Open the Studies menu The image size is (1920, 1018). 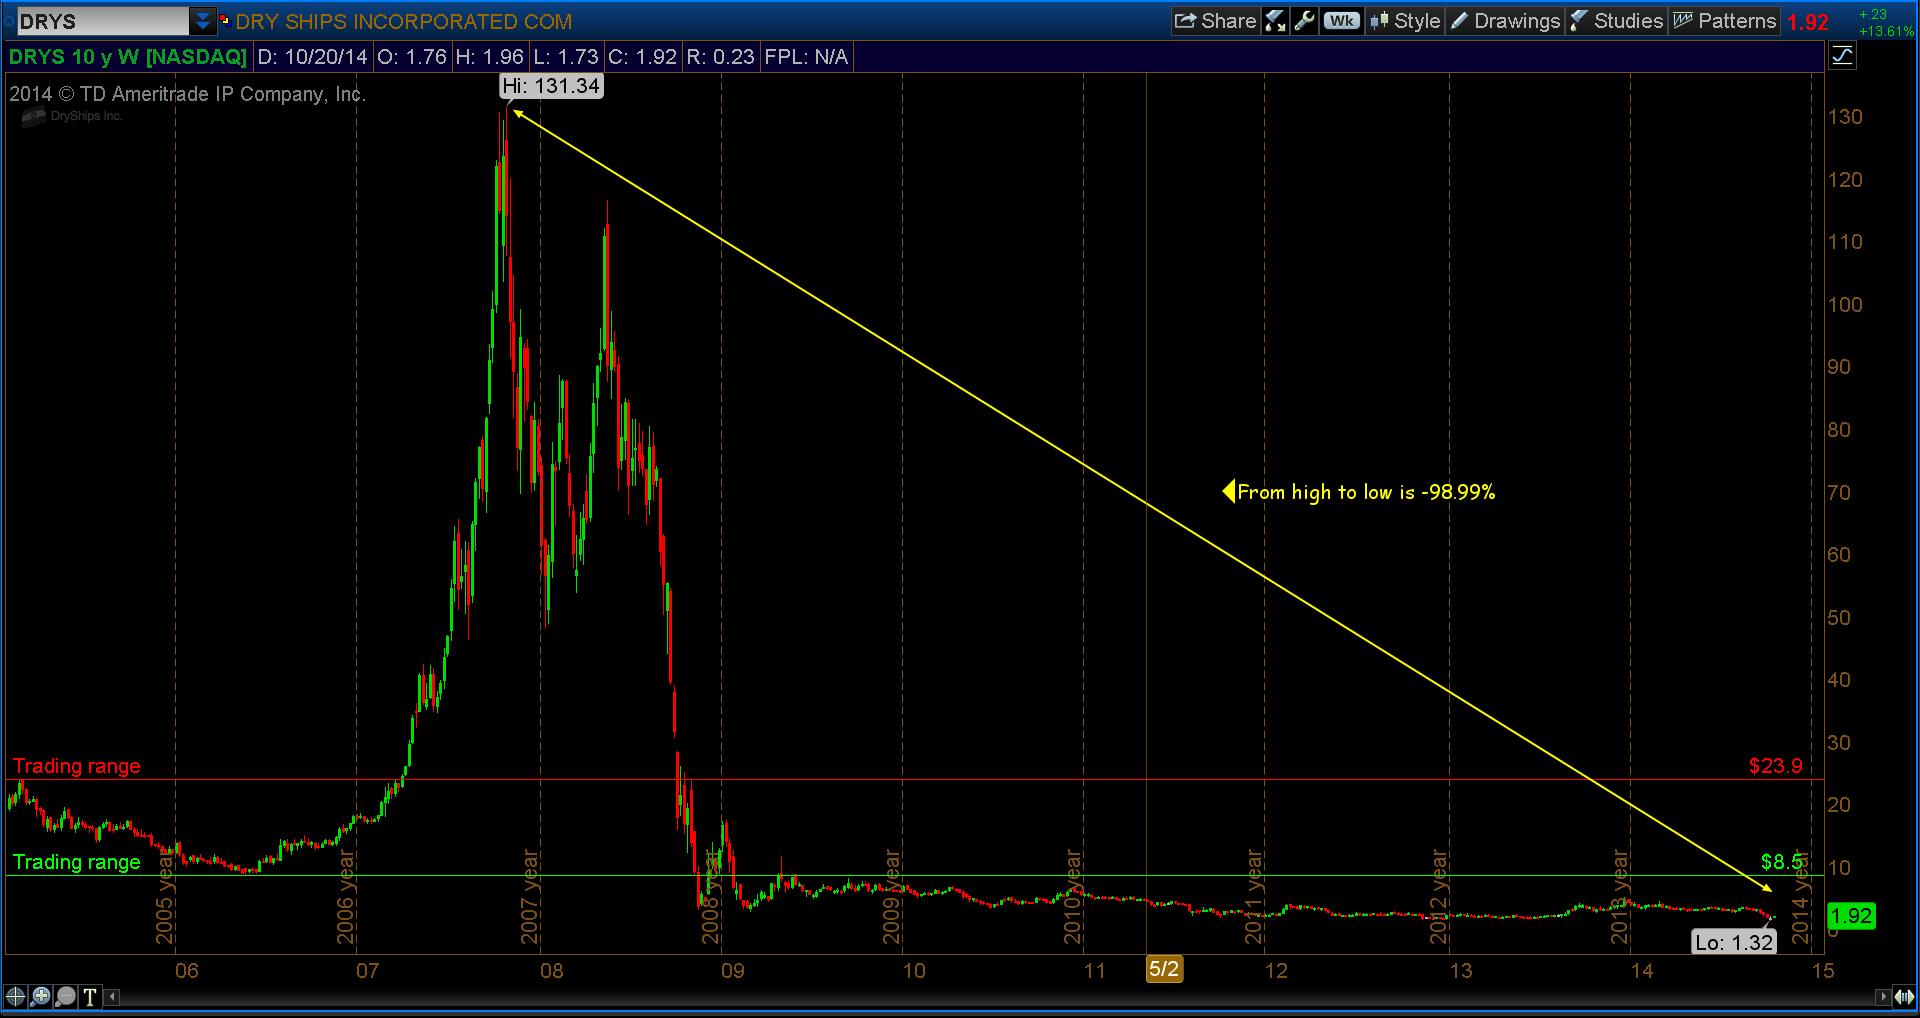coord(1616,21)
